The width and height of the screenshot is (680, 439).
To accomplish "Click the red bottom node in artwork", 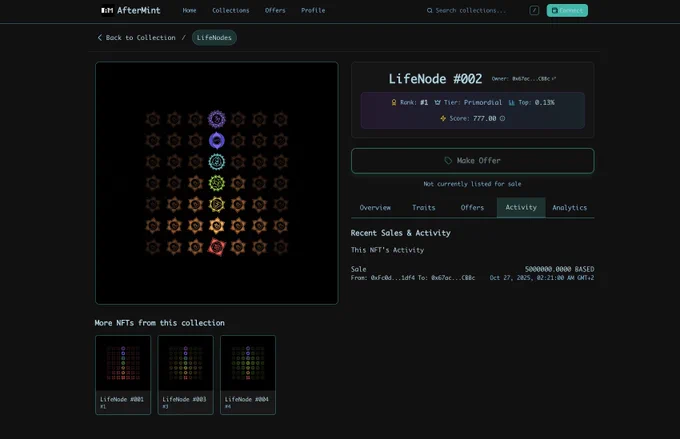I will 217,247.
